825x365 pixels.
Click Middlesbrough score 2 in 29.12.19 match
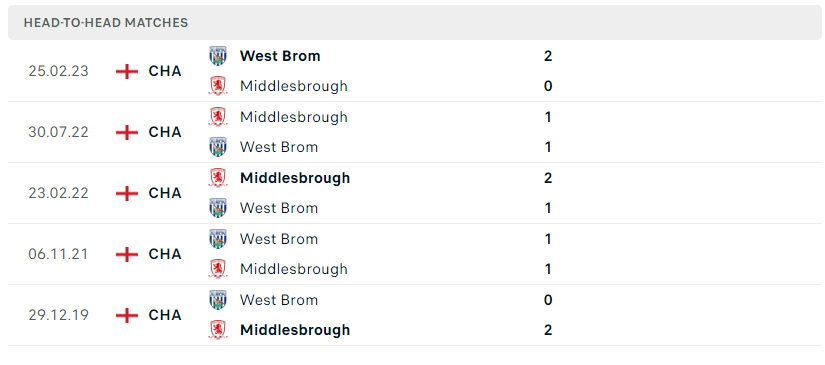[548, 330]
